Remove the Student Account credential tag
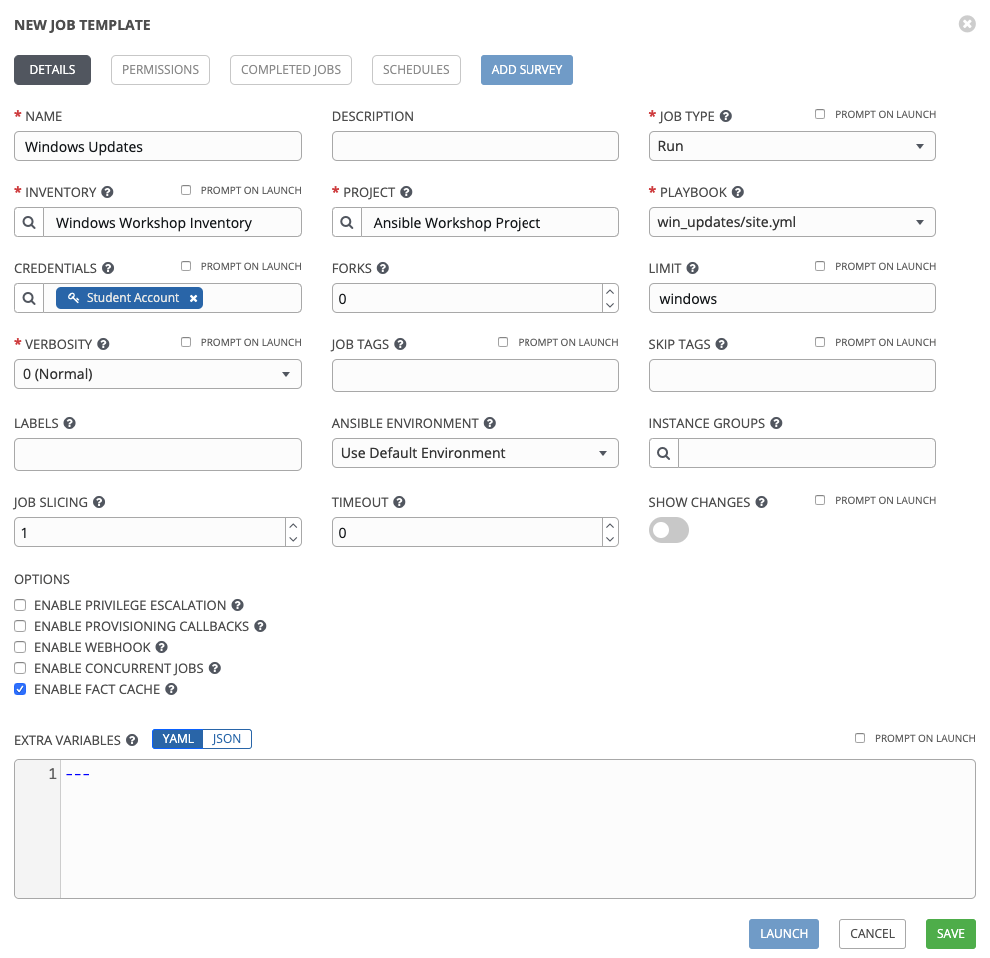The height and width of the screenshot is (958, 990). [193, 297]
